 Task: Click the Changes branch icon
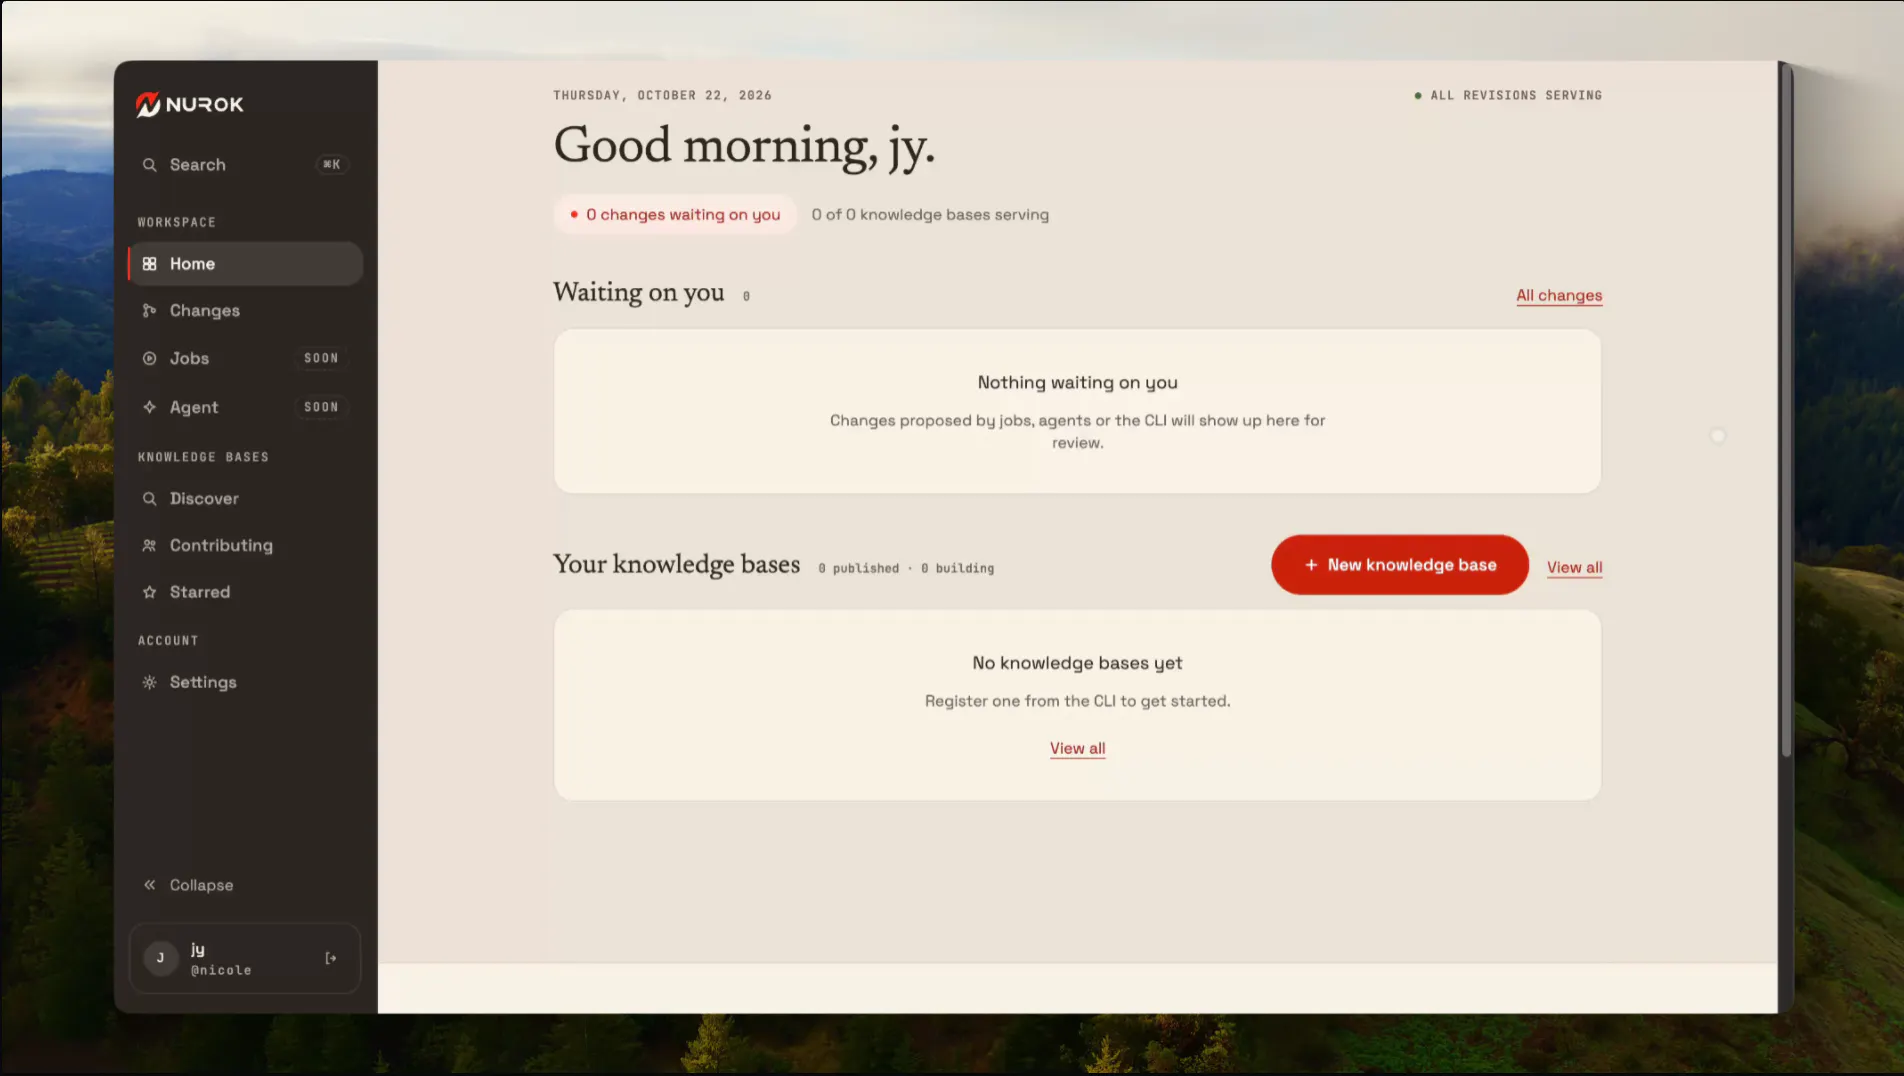pyautogui.click(x=149, y=311)
